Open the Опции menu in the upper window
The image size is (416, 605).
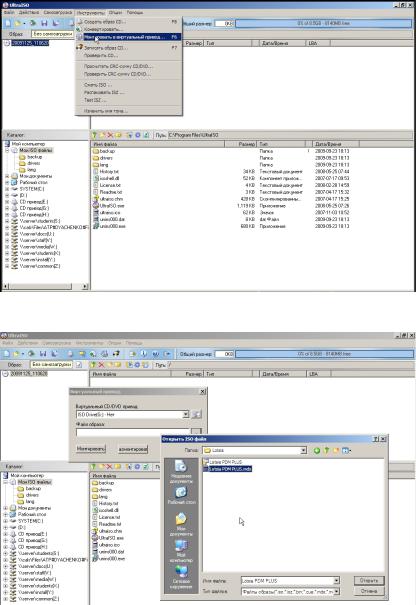(x=115, y=13)
